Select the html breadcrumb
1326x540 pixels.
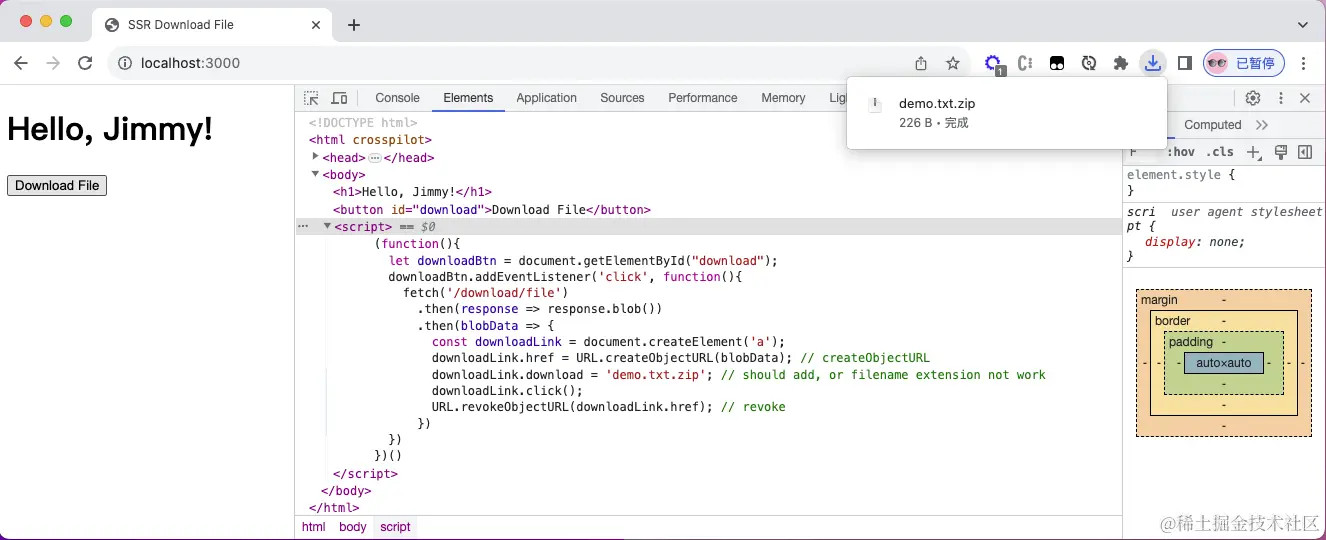pos(314,527)
